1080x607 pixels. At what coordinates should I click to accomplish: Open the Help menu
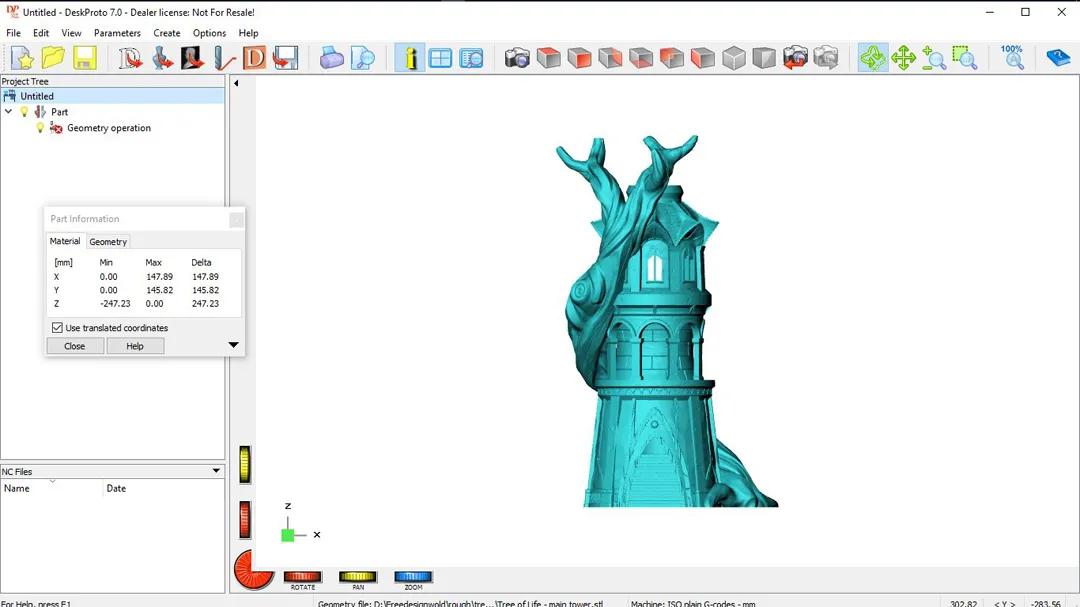tap(249, 33)
